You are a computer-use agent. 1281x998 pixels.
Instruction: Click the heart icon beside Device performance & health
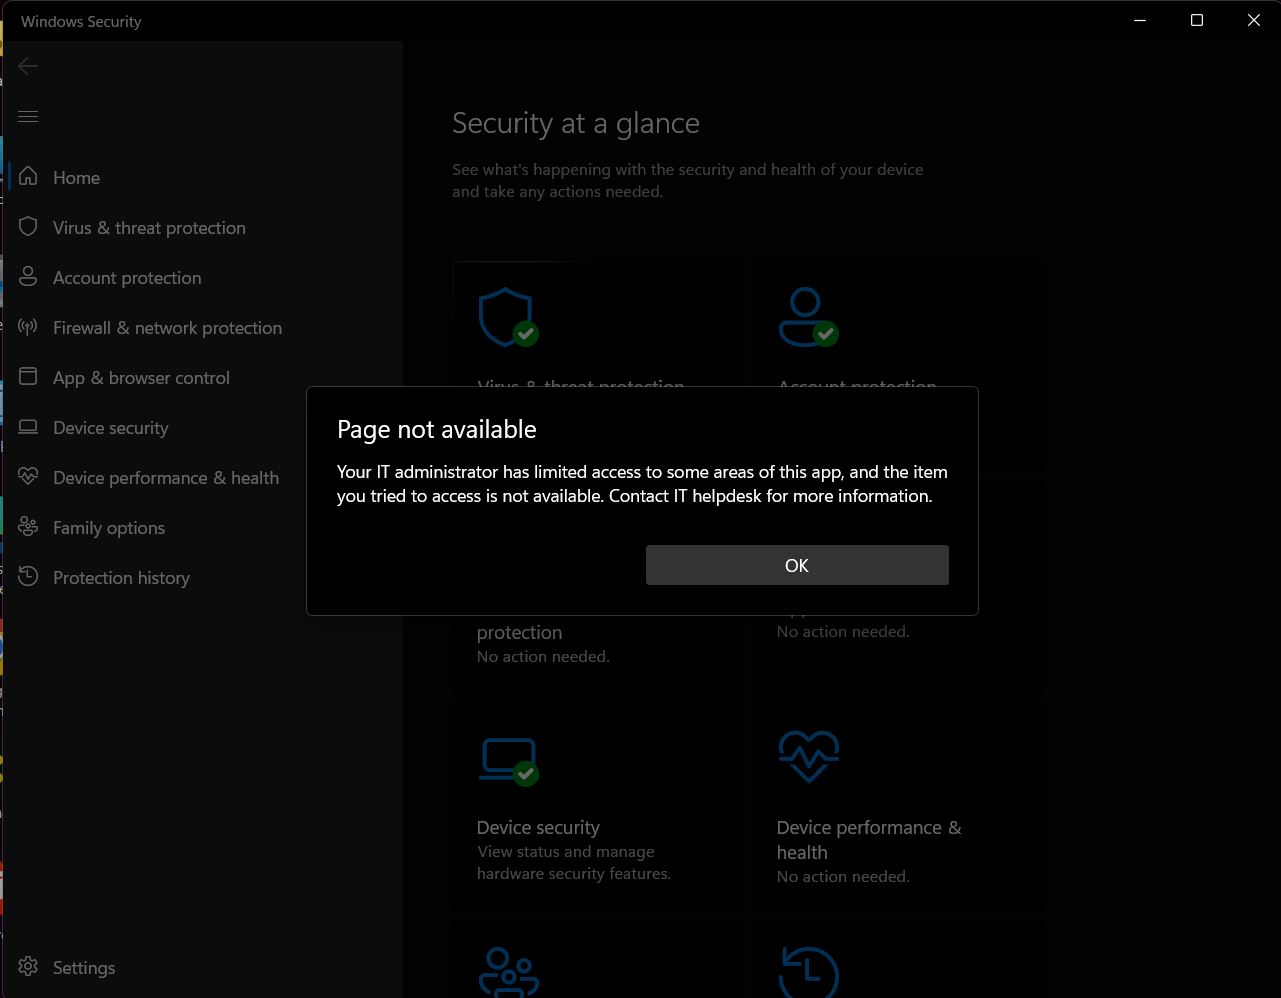click(x=28, y=477)
